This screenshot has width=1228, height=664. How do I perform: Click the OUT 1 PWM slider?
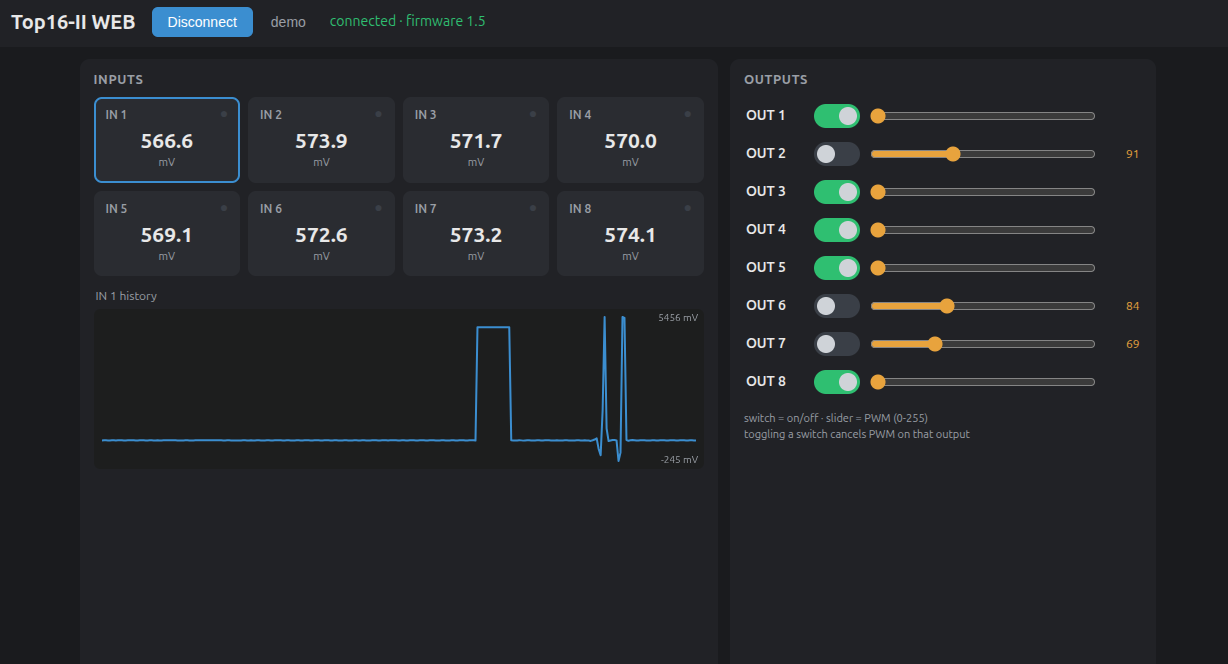pyautogui.click(x=983, y=116)
